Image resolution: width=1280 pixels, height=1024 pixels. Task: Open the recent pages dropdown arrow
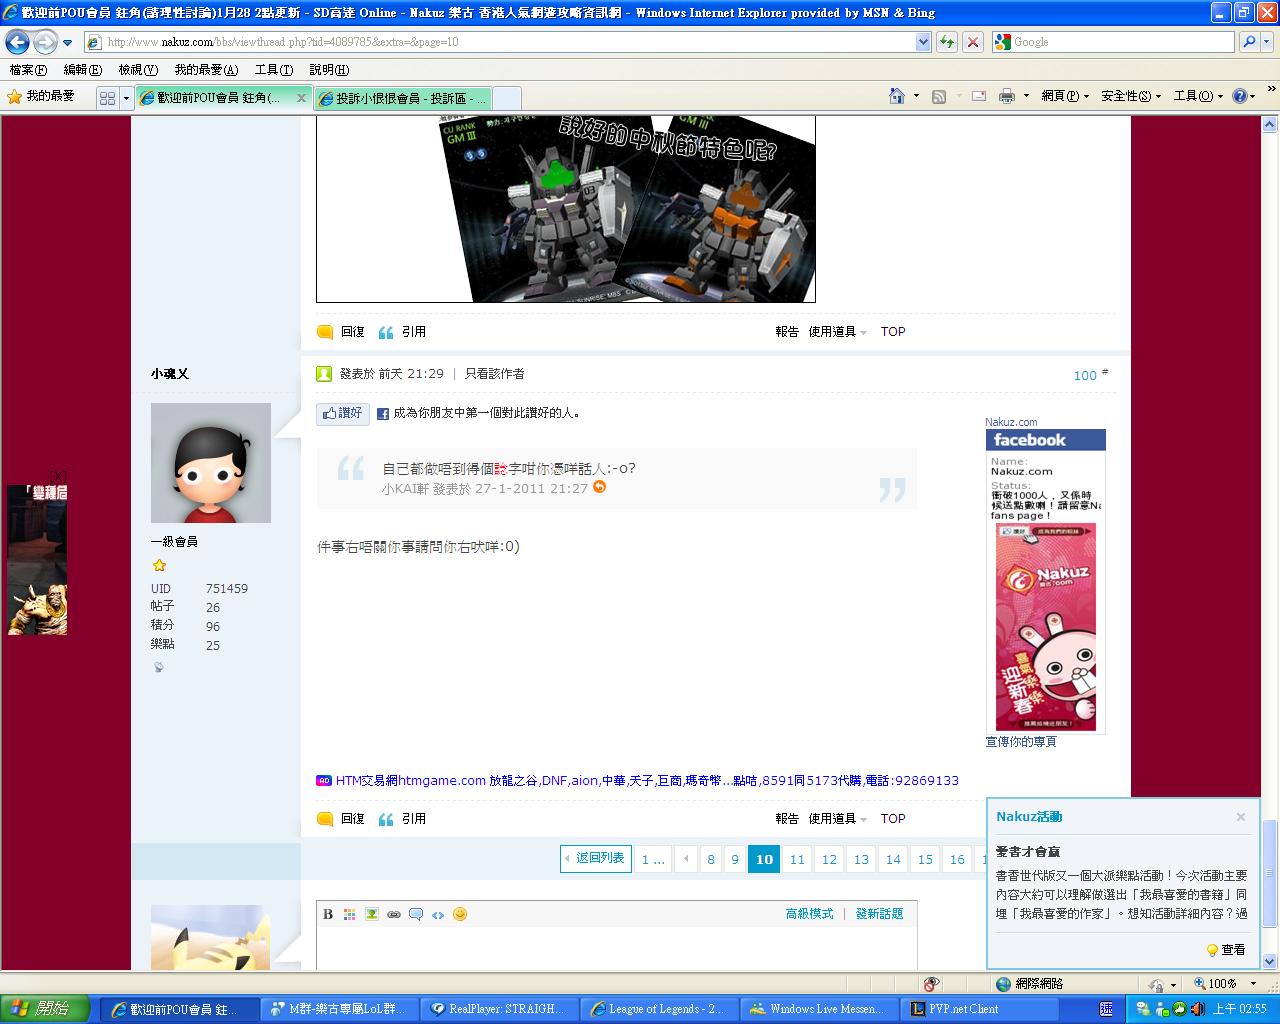point(67,43)
